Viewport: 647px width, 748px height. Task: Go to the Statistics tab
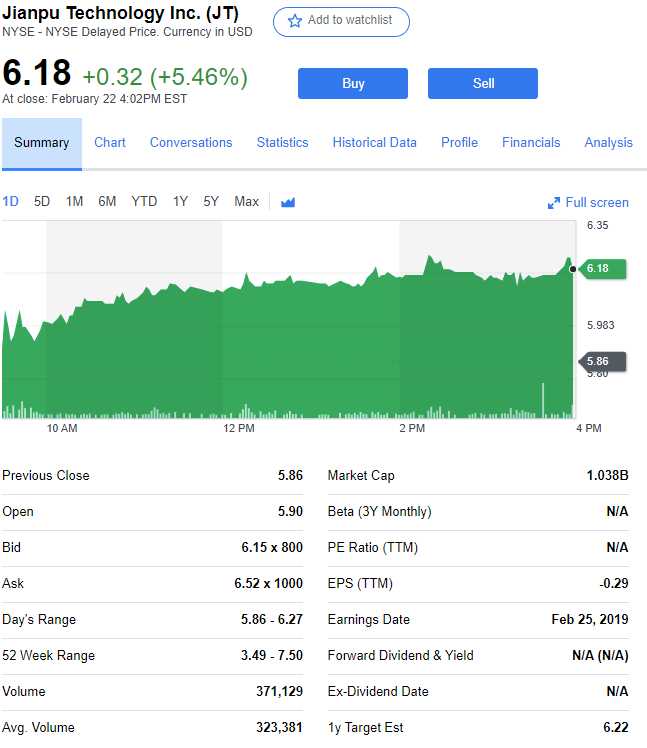point(282,143)
